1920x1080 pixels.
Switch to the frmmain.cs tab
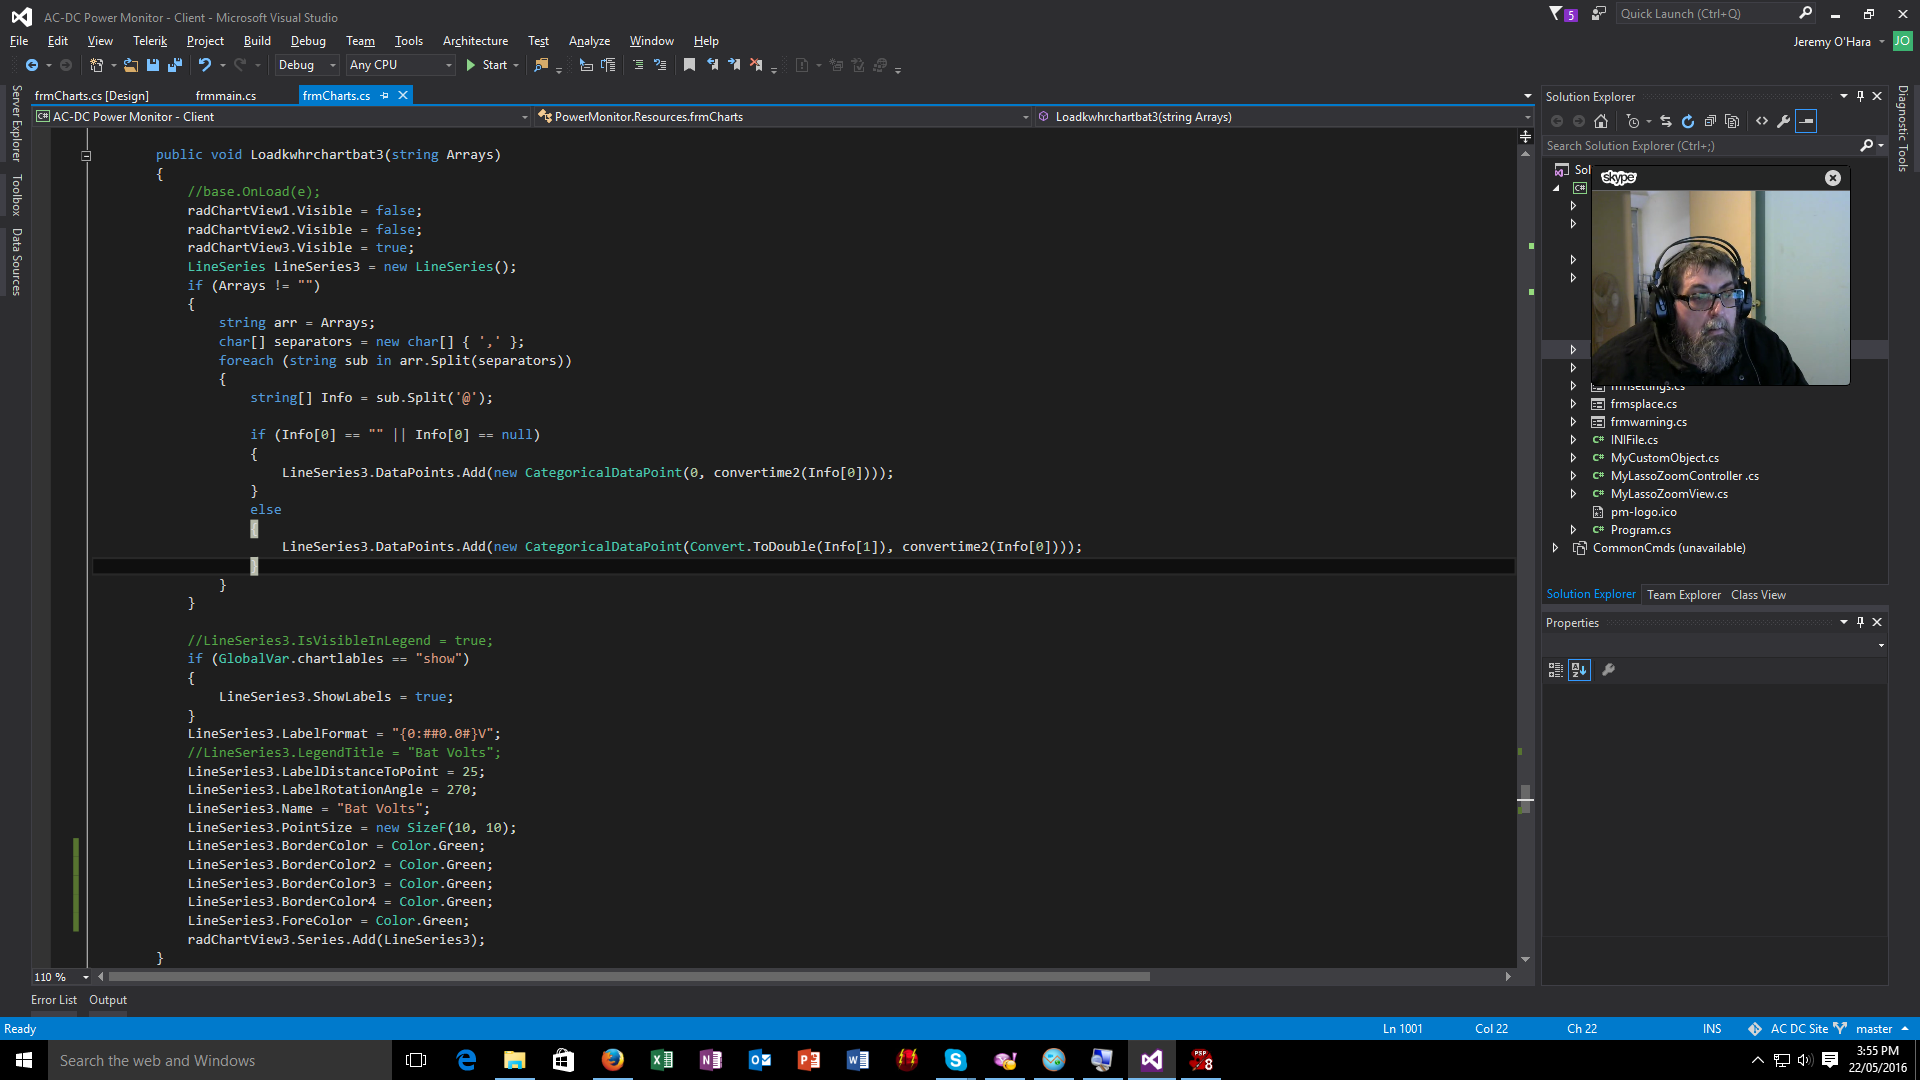(226, 96)
